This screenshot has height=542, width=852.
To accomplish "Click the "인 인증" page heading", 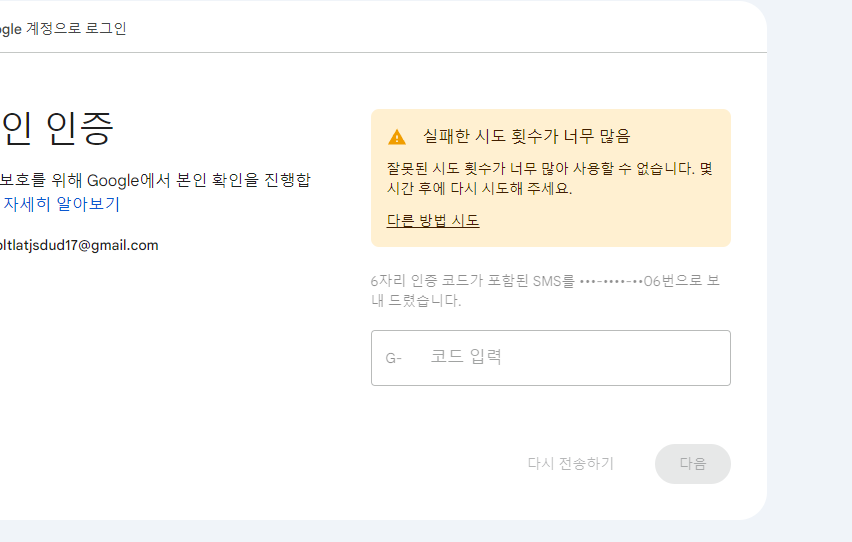I will [57, 130].
